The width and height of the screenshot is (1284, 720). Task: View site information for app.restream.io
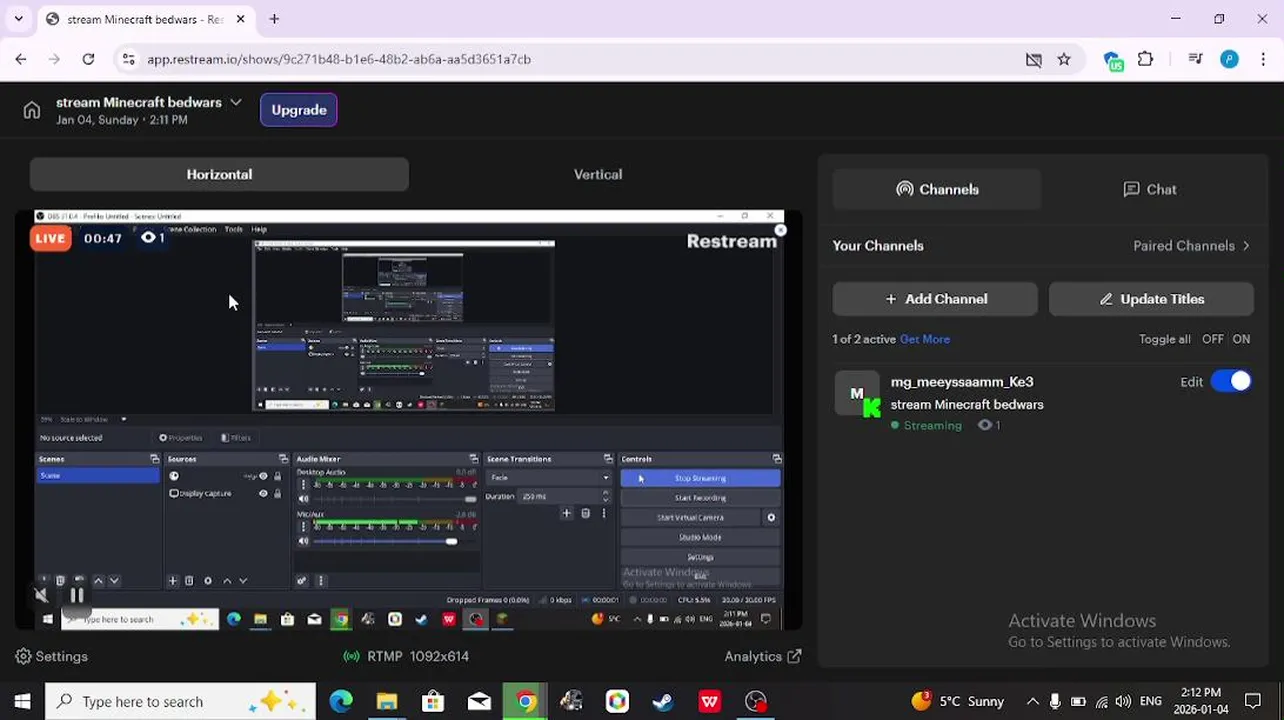(128, 59)
